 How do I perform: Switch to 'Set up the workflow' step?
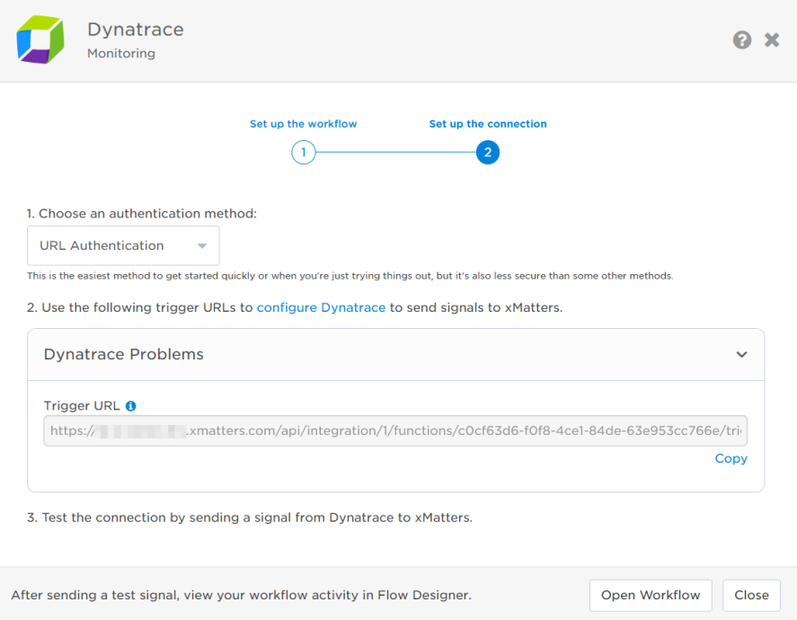pyautogui.click(x=303, y=124)
